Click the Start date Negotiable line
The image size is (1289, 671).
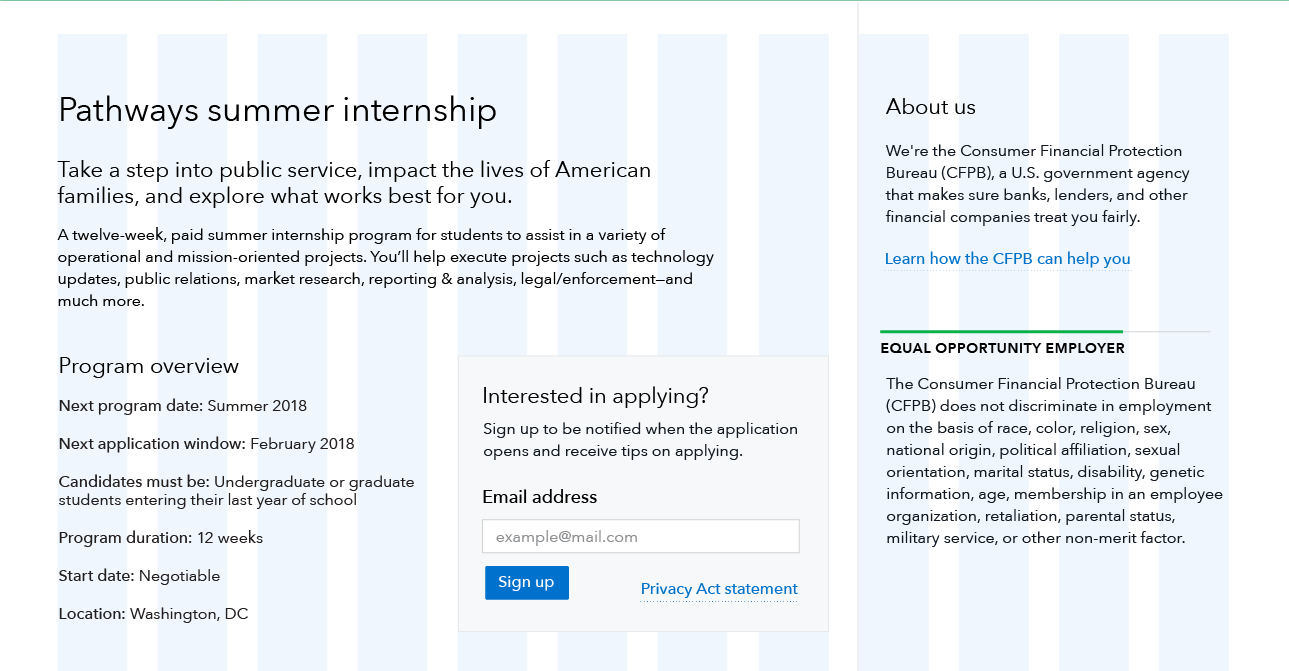(139, 576)
